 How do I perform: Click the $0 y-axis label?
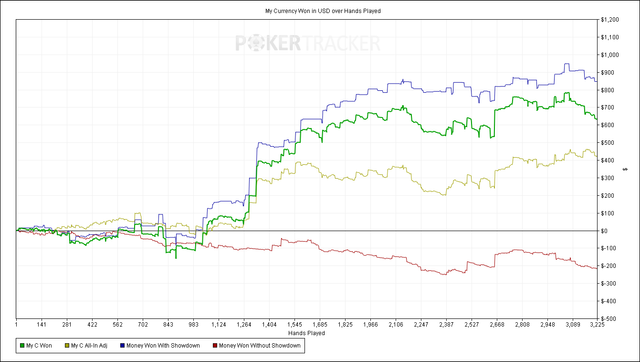pos(604,231)
